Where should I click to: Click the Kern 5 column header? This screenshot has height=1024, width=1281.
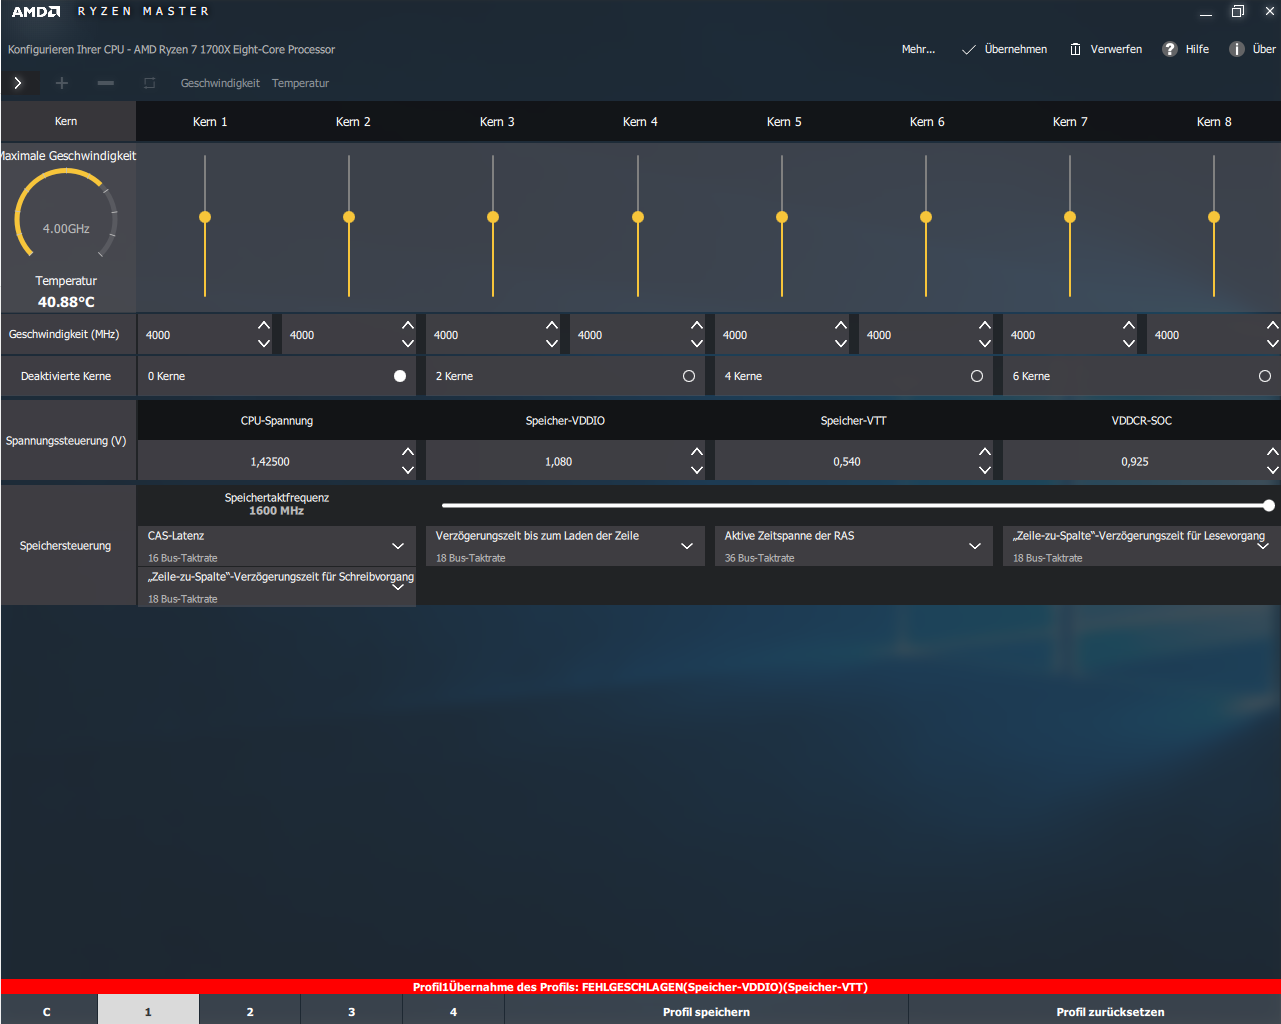784,122
